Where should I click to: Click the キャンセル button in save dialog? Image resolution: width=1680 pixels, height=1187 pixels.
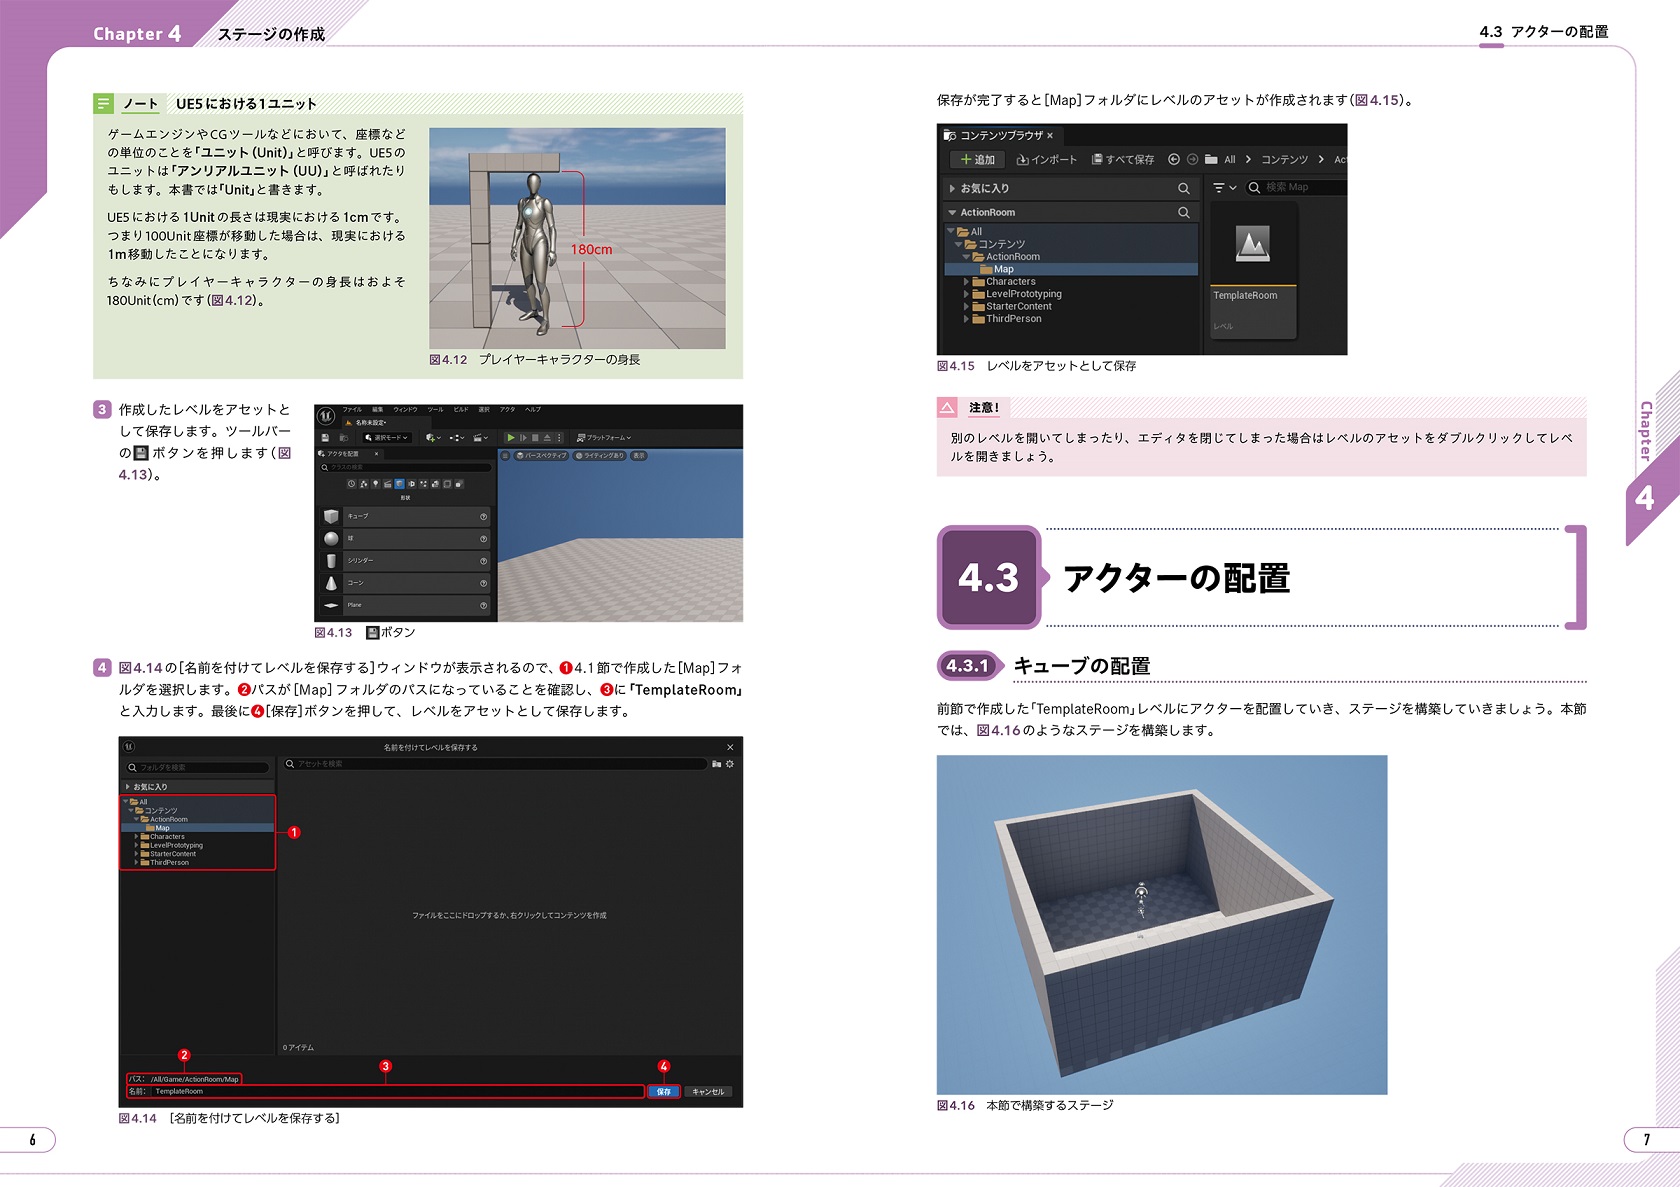[x=708, y=1092]
